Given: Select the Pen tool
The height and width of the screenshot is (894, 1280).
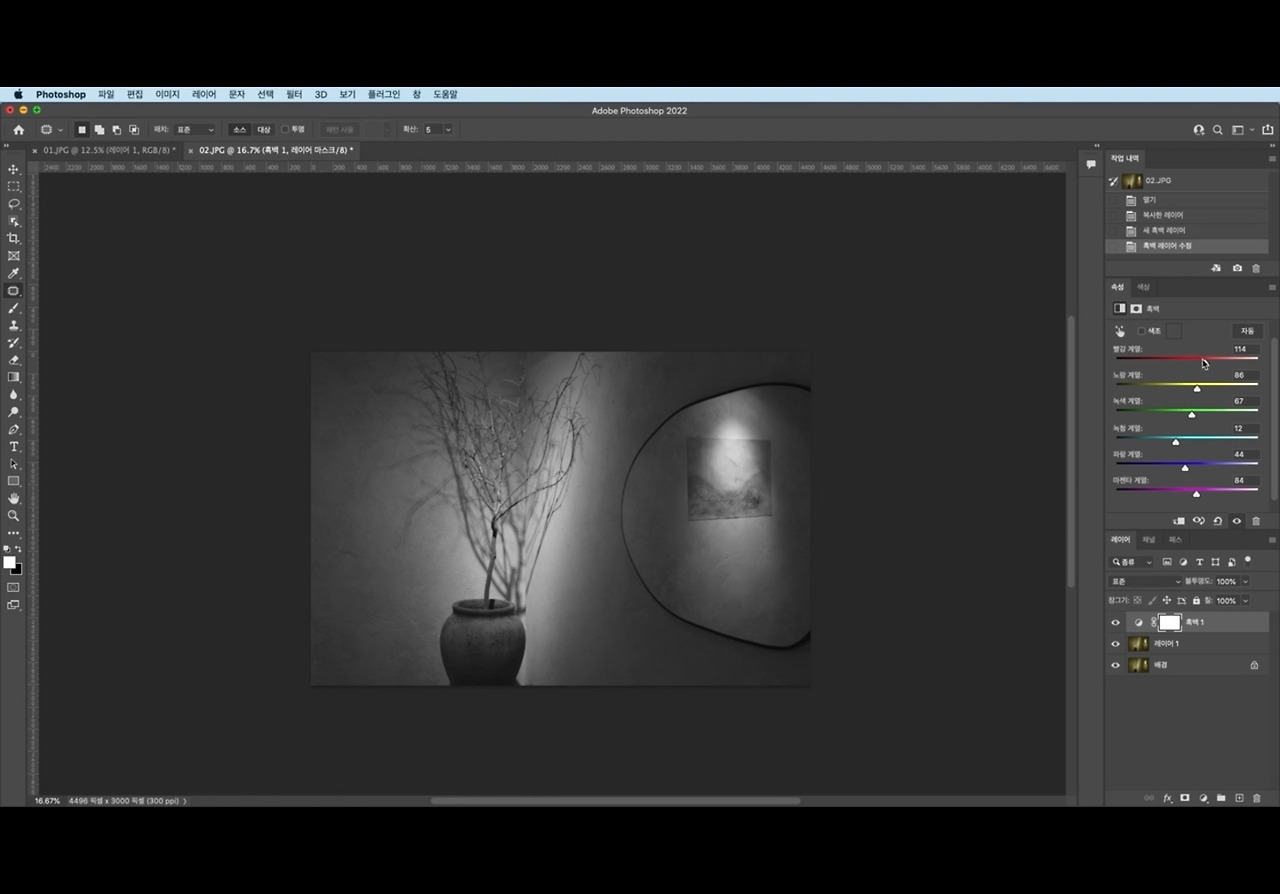Looking at the screenshot, I should click(x=14, y=429).
